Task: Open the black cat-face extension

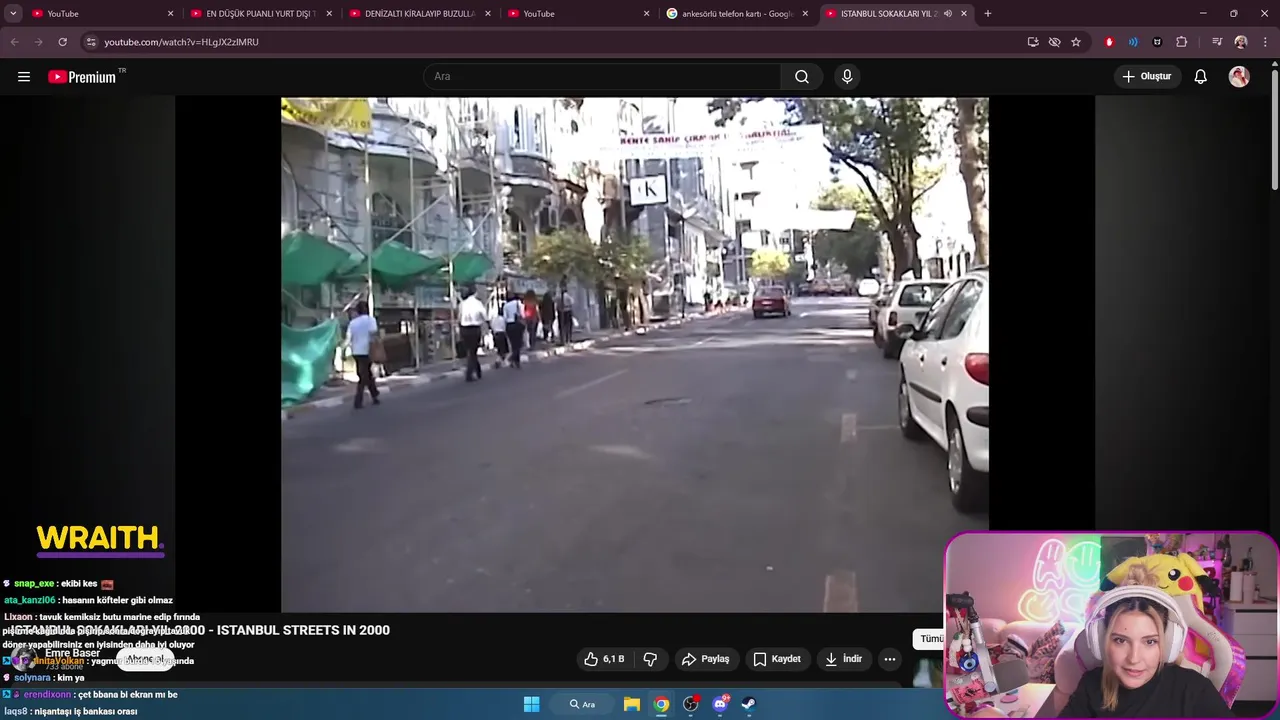Action: (1157, 42)
